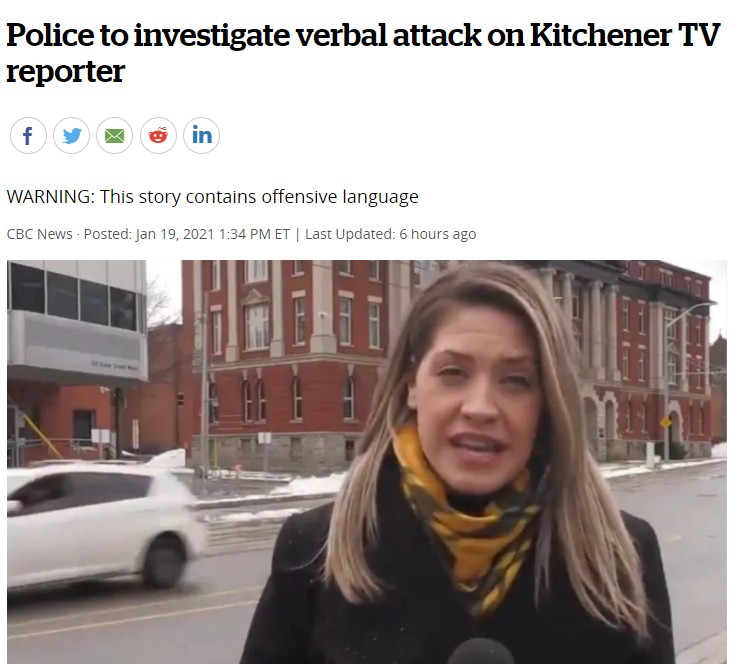Click the 'Last Updated: 6 hours ago' text
The height and width of the screenshot is (664, 738).
(391, 234)
